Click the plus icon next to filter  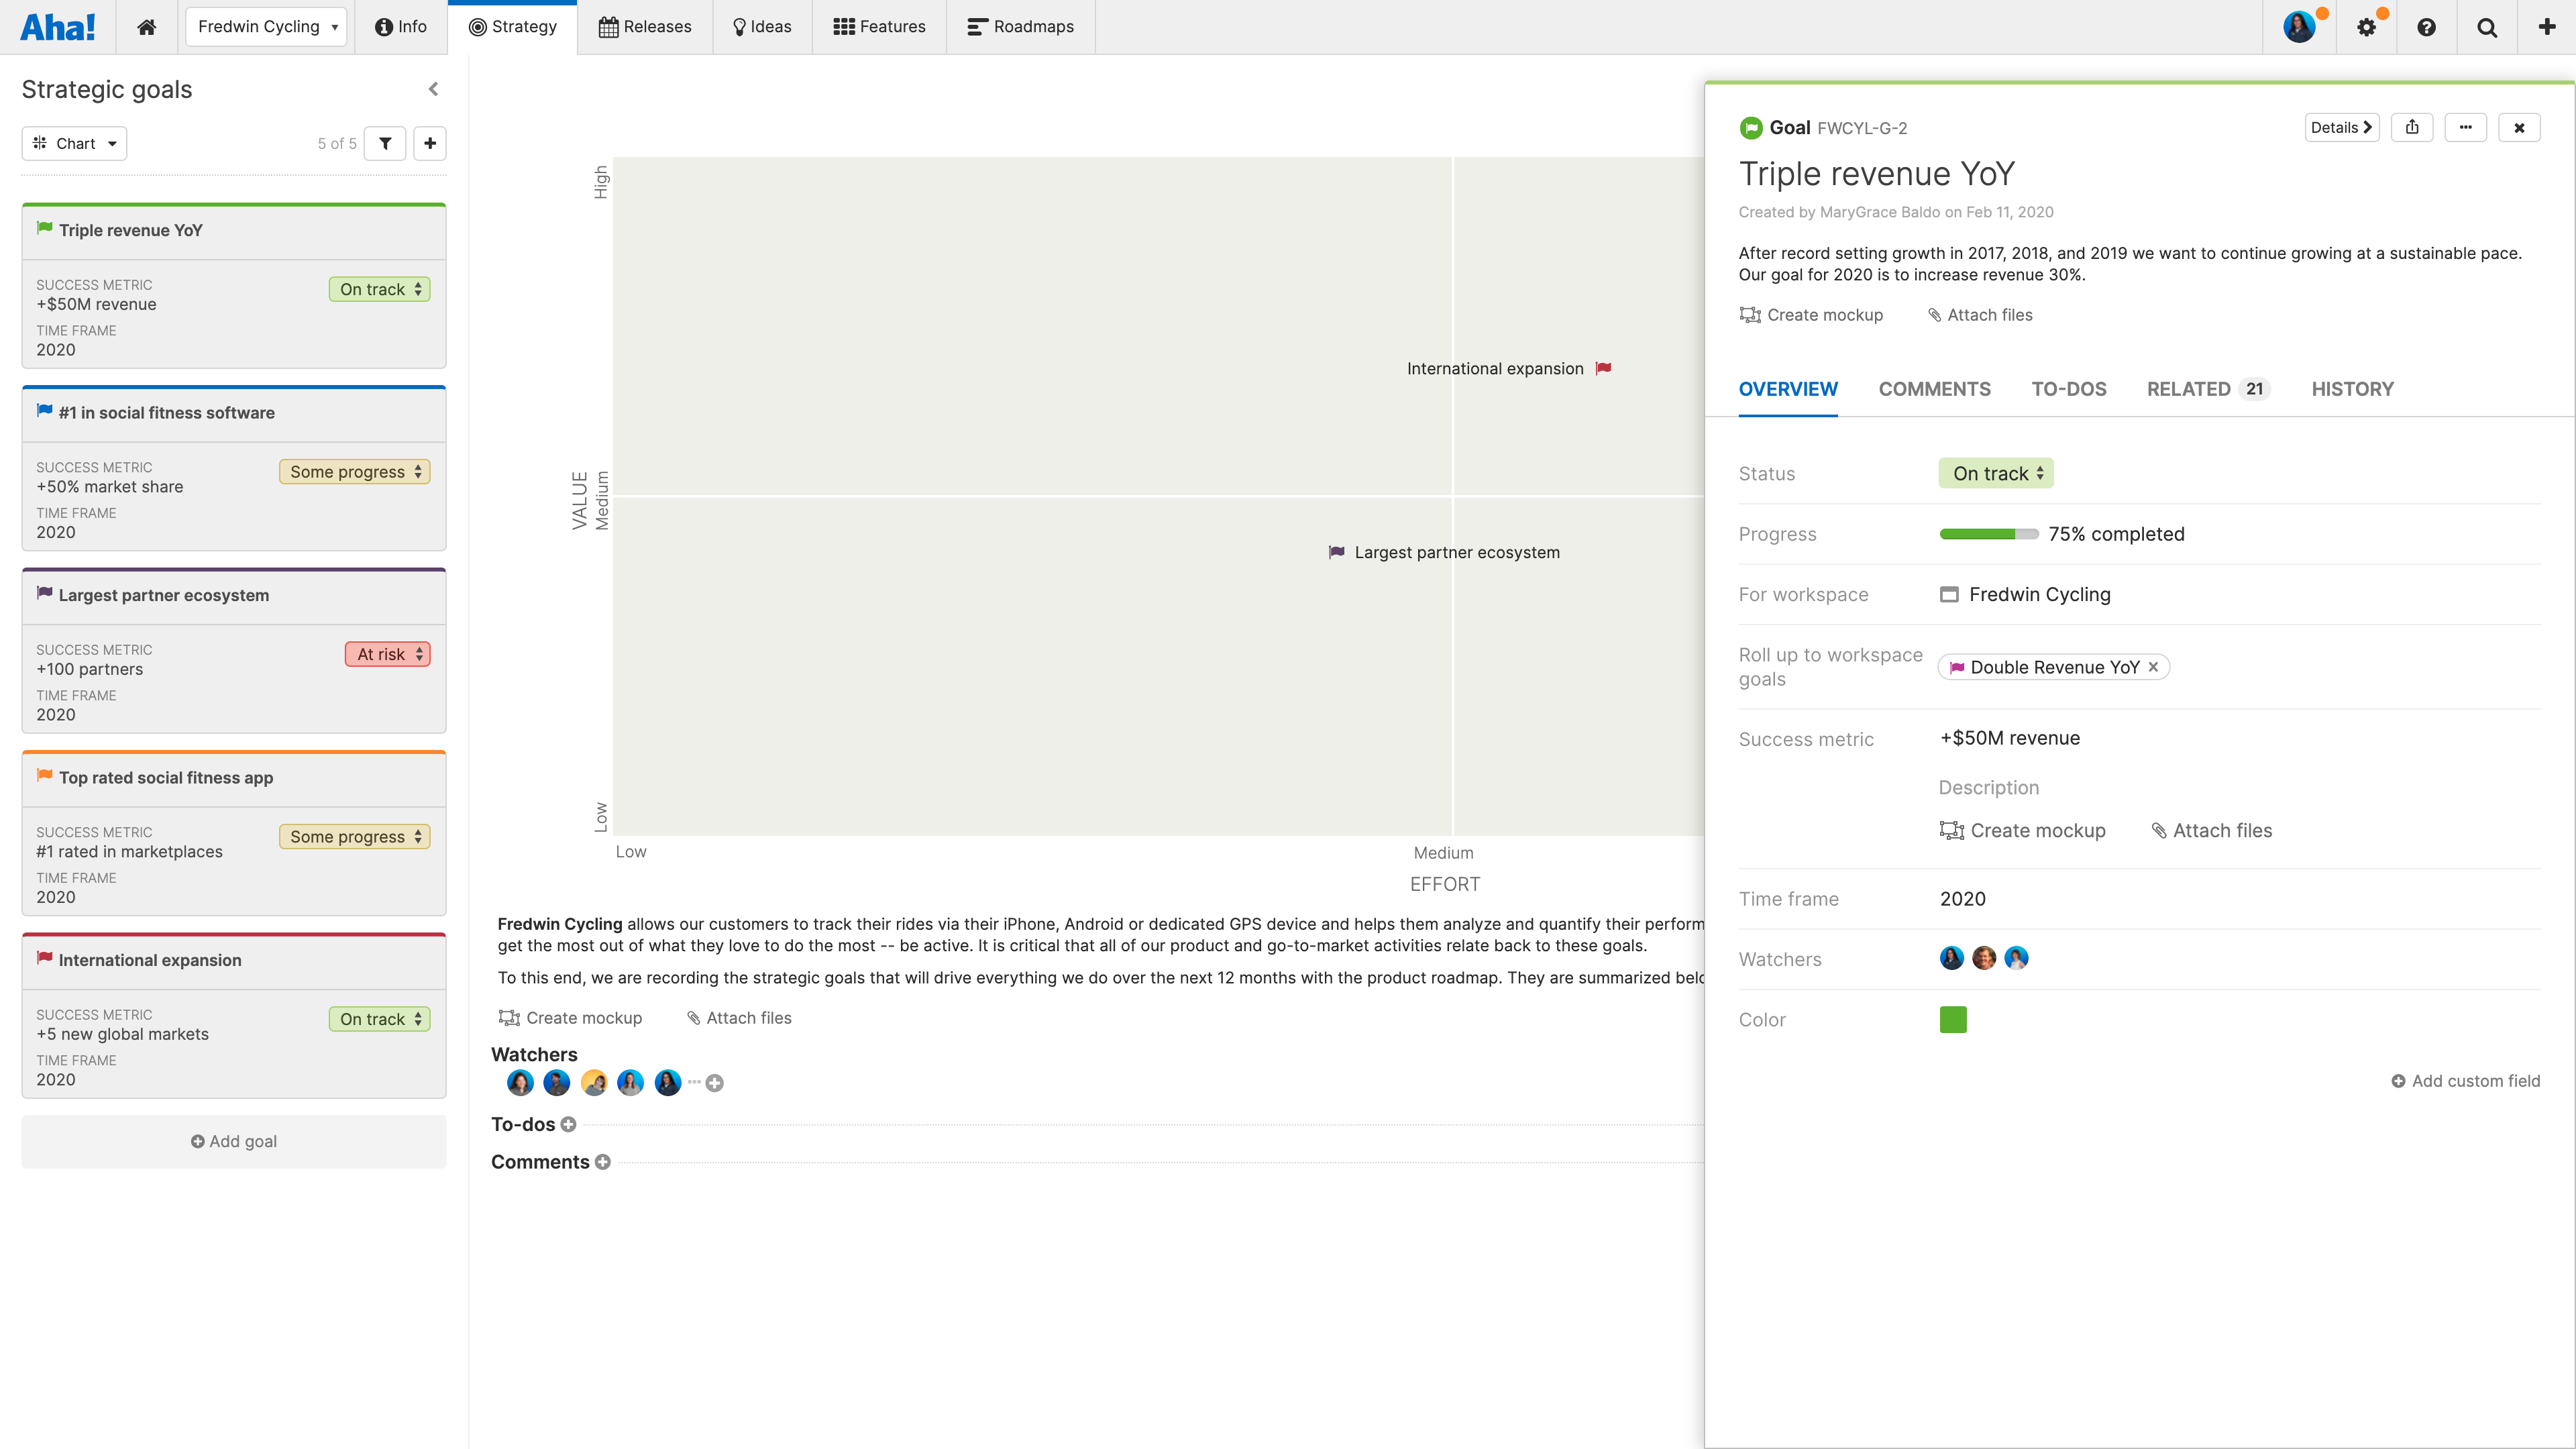click(430, 143)
